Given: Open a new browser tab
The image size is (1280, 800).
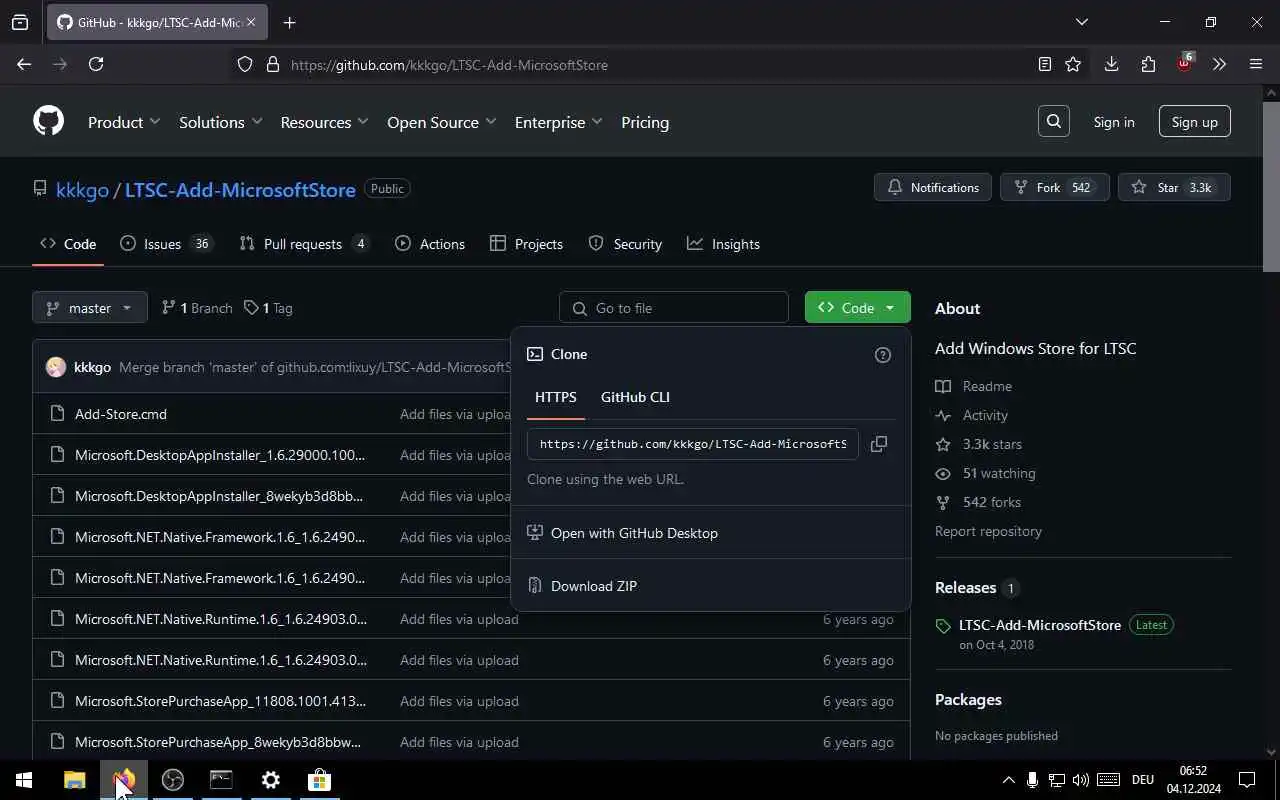Looking at the screenshot, I should [289, 22].
